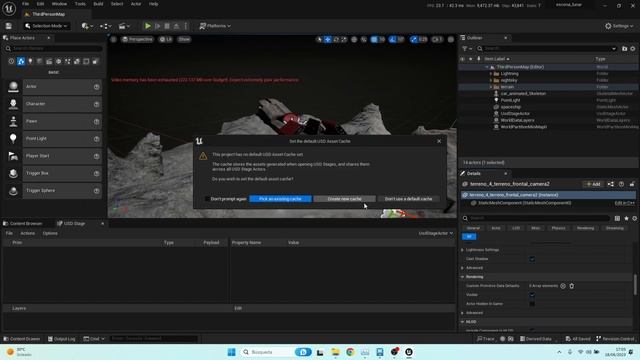
Task: Click the Save current level icon
Action: [x=9, y=26]
